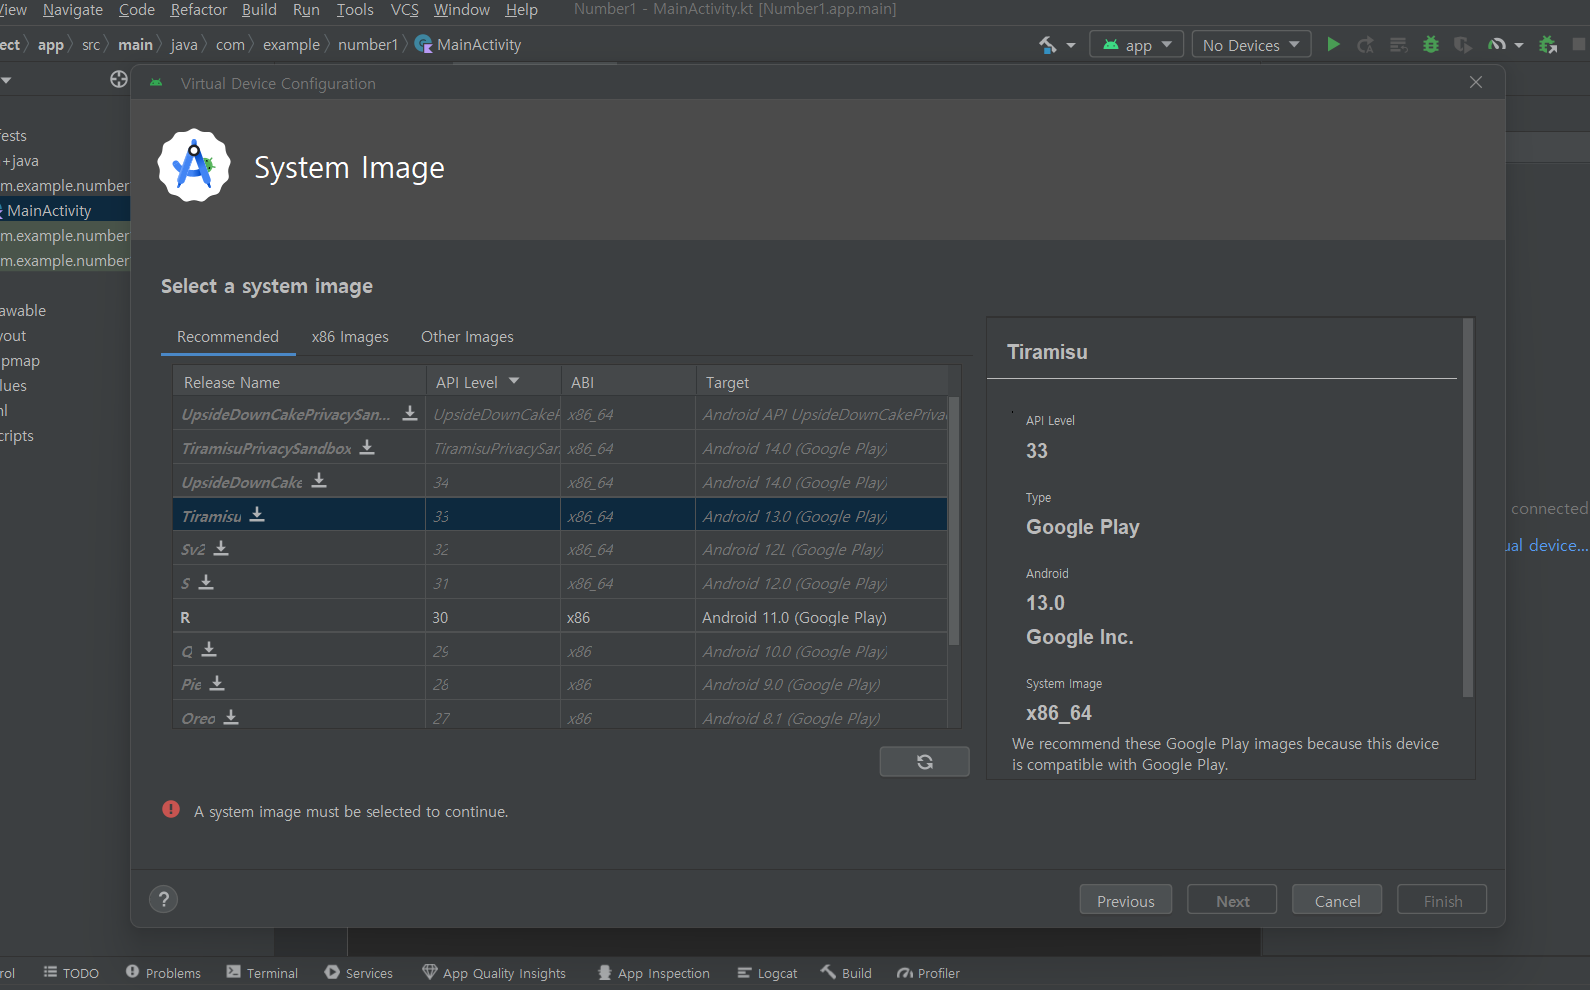This screenshot has width=1590, height=990.
Task: Download the UpsideDownCakePrivacySan image
Action: point(410,413)
